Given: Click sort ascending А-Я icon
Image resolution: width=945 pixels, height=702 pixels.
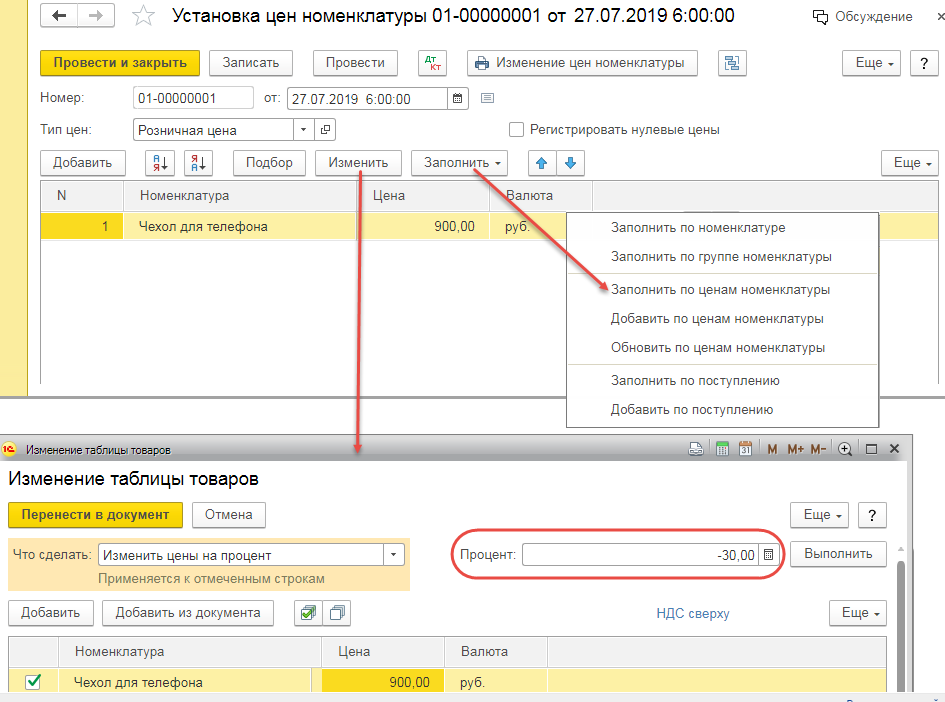Looking at the screenshot, I should (160, 163).
